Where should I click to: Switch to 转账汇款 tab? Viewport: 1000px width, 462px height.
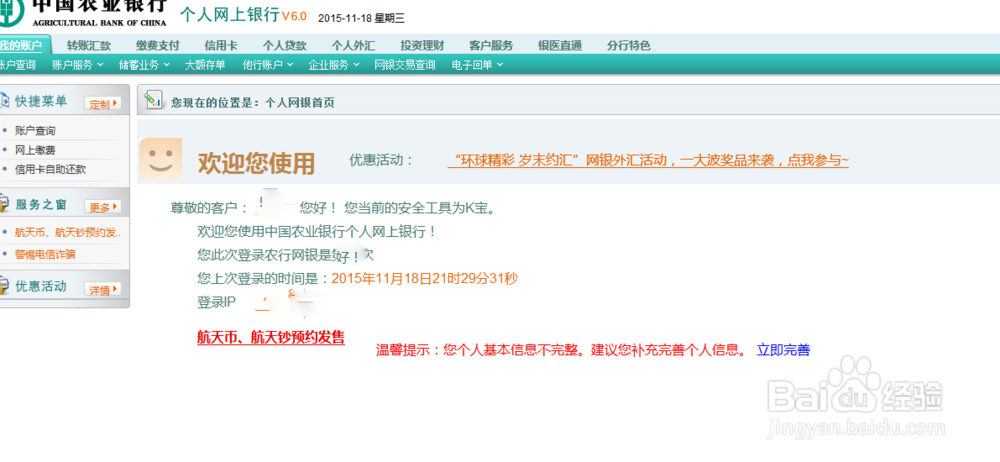[89, 45]
